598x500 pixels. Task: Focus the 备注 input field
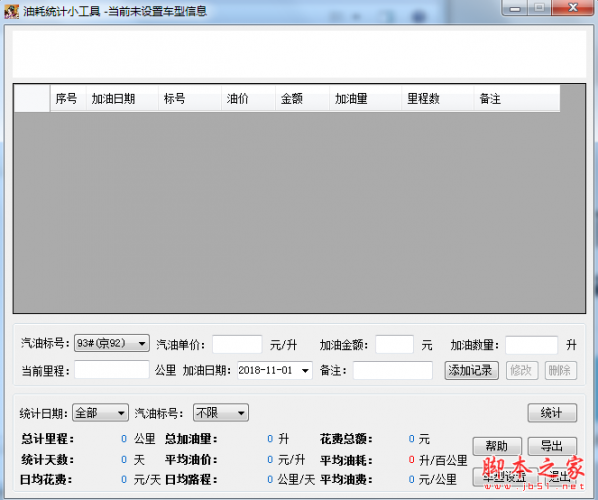coord(393,370)
